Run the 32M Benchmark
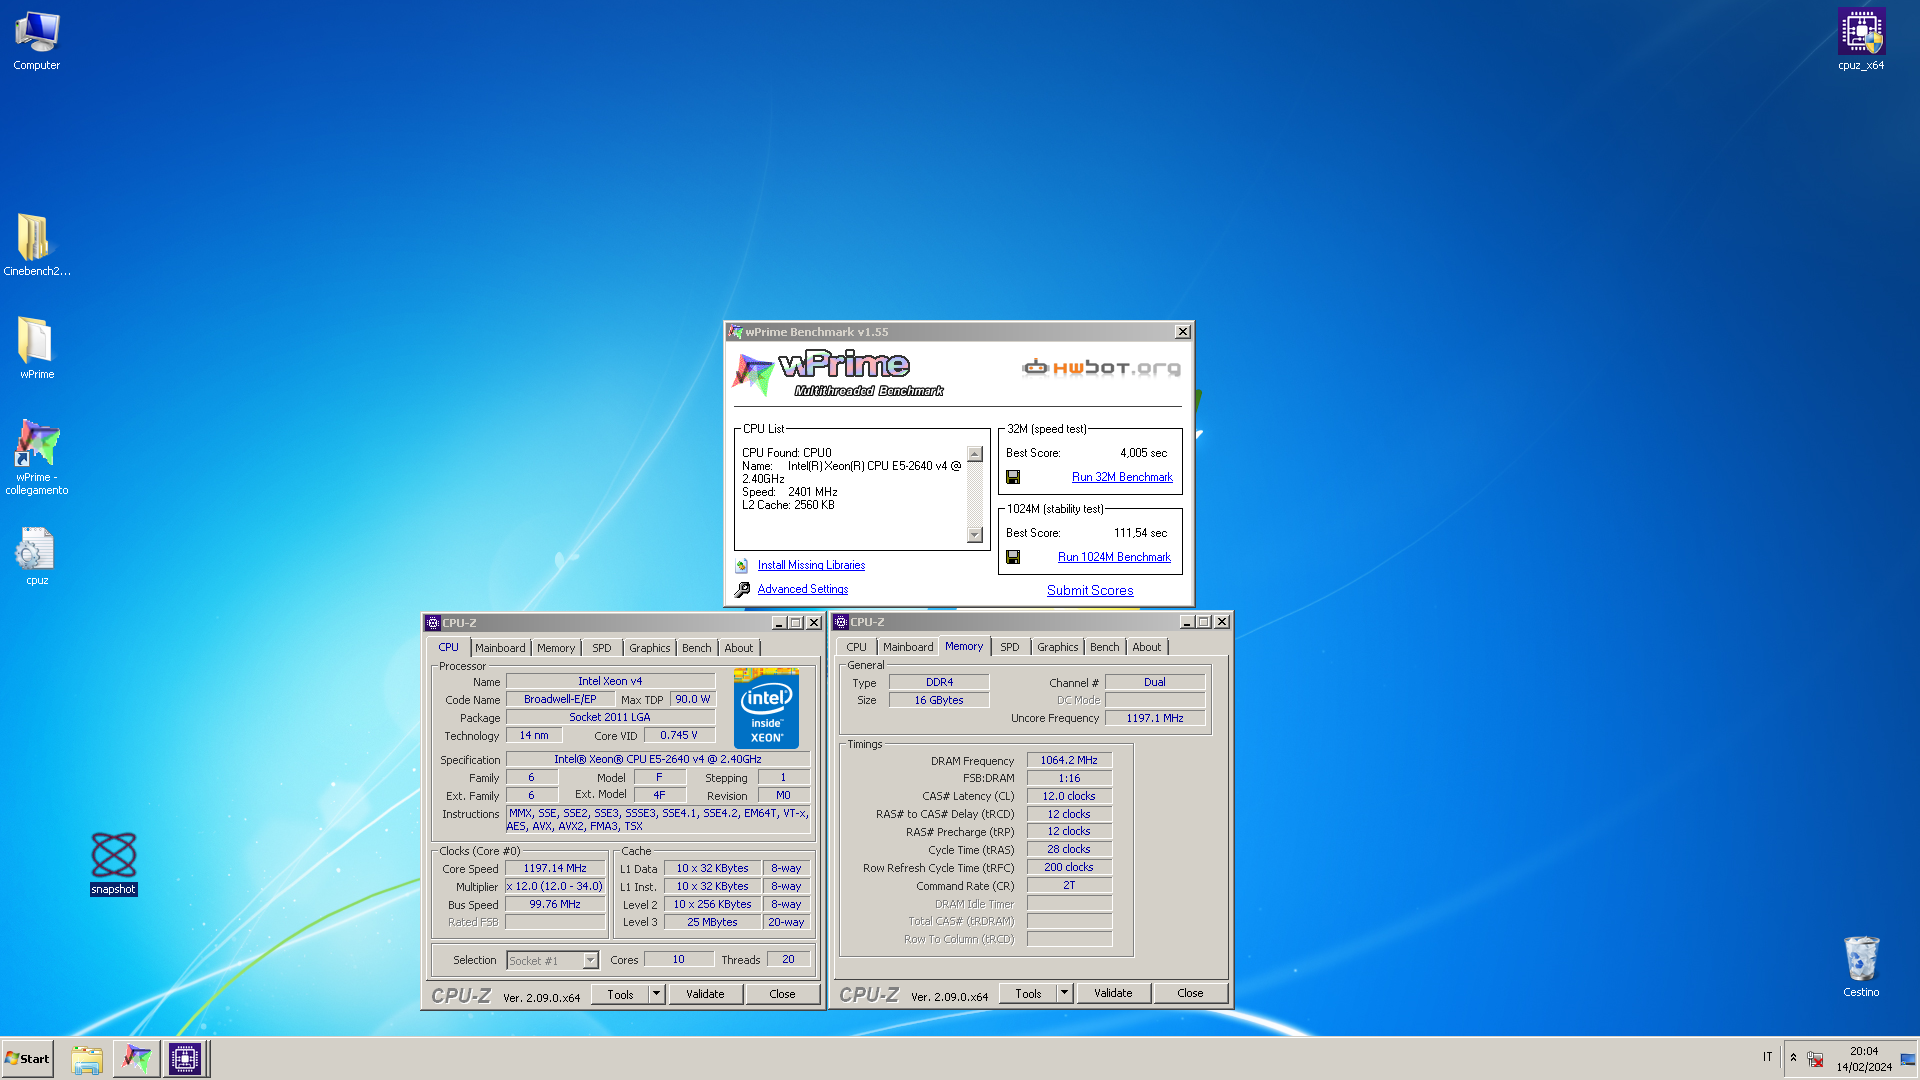The height and width of the screenshot is (1080, 1920). tap(1122, 478)
